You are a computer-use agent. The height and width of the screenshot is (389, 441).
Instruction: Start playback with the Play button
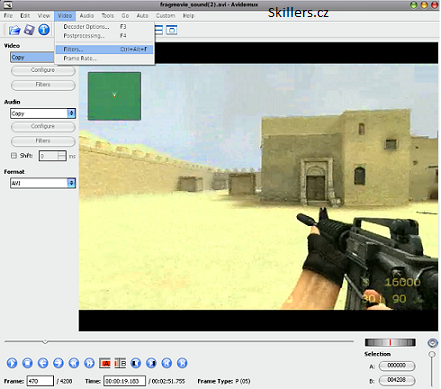12,363
